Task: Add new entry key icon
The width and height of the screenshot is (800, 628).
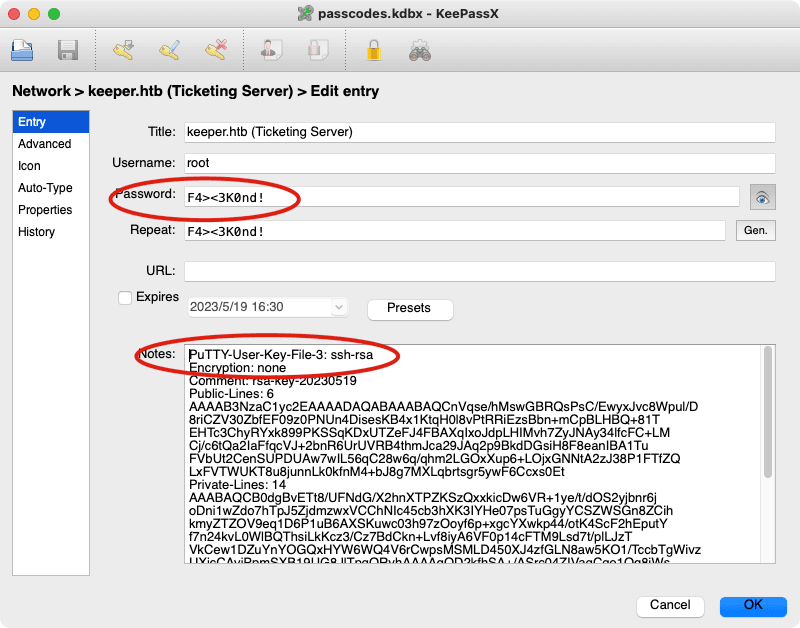Action: 123,51
